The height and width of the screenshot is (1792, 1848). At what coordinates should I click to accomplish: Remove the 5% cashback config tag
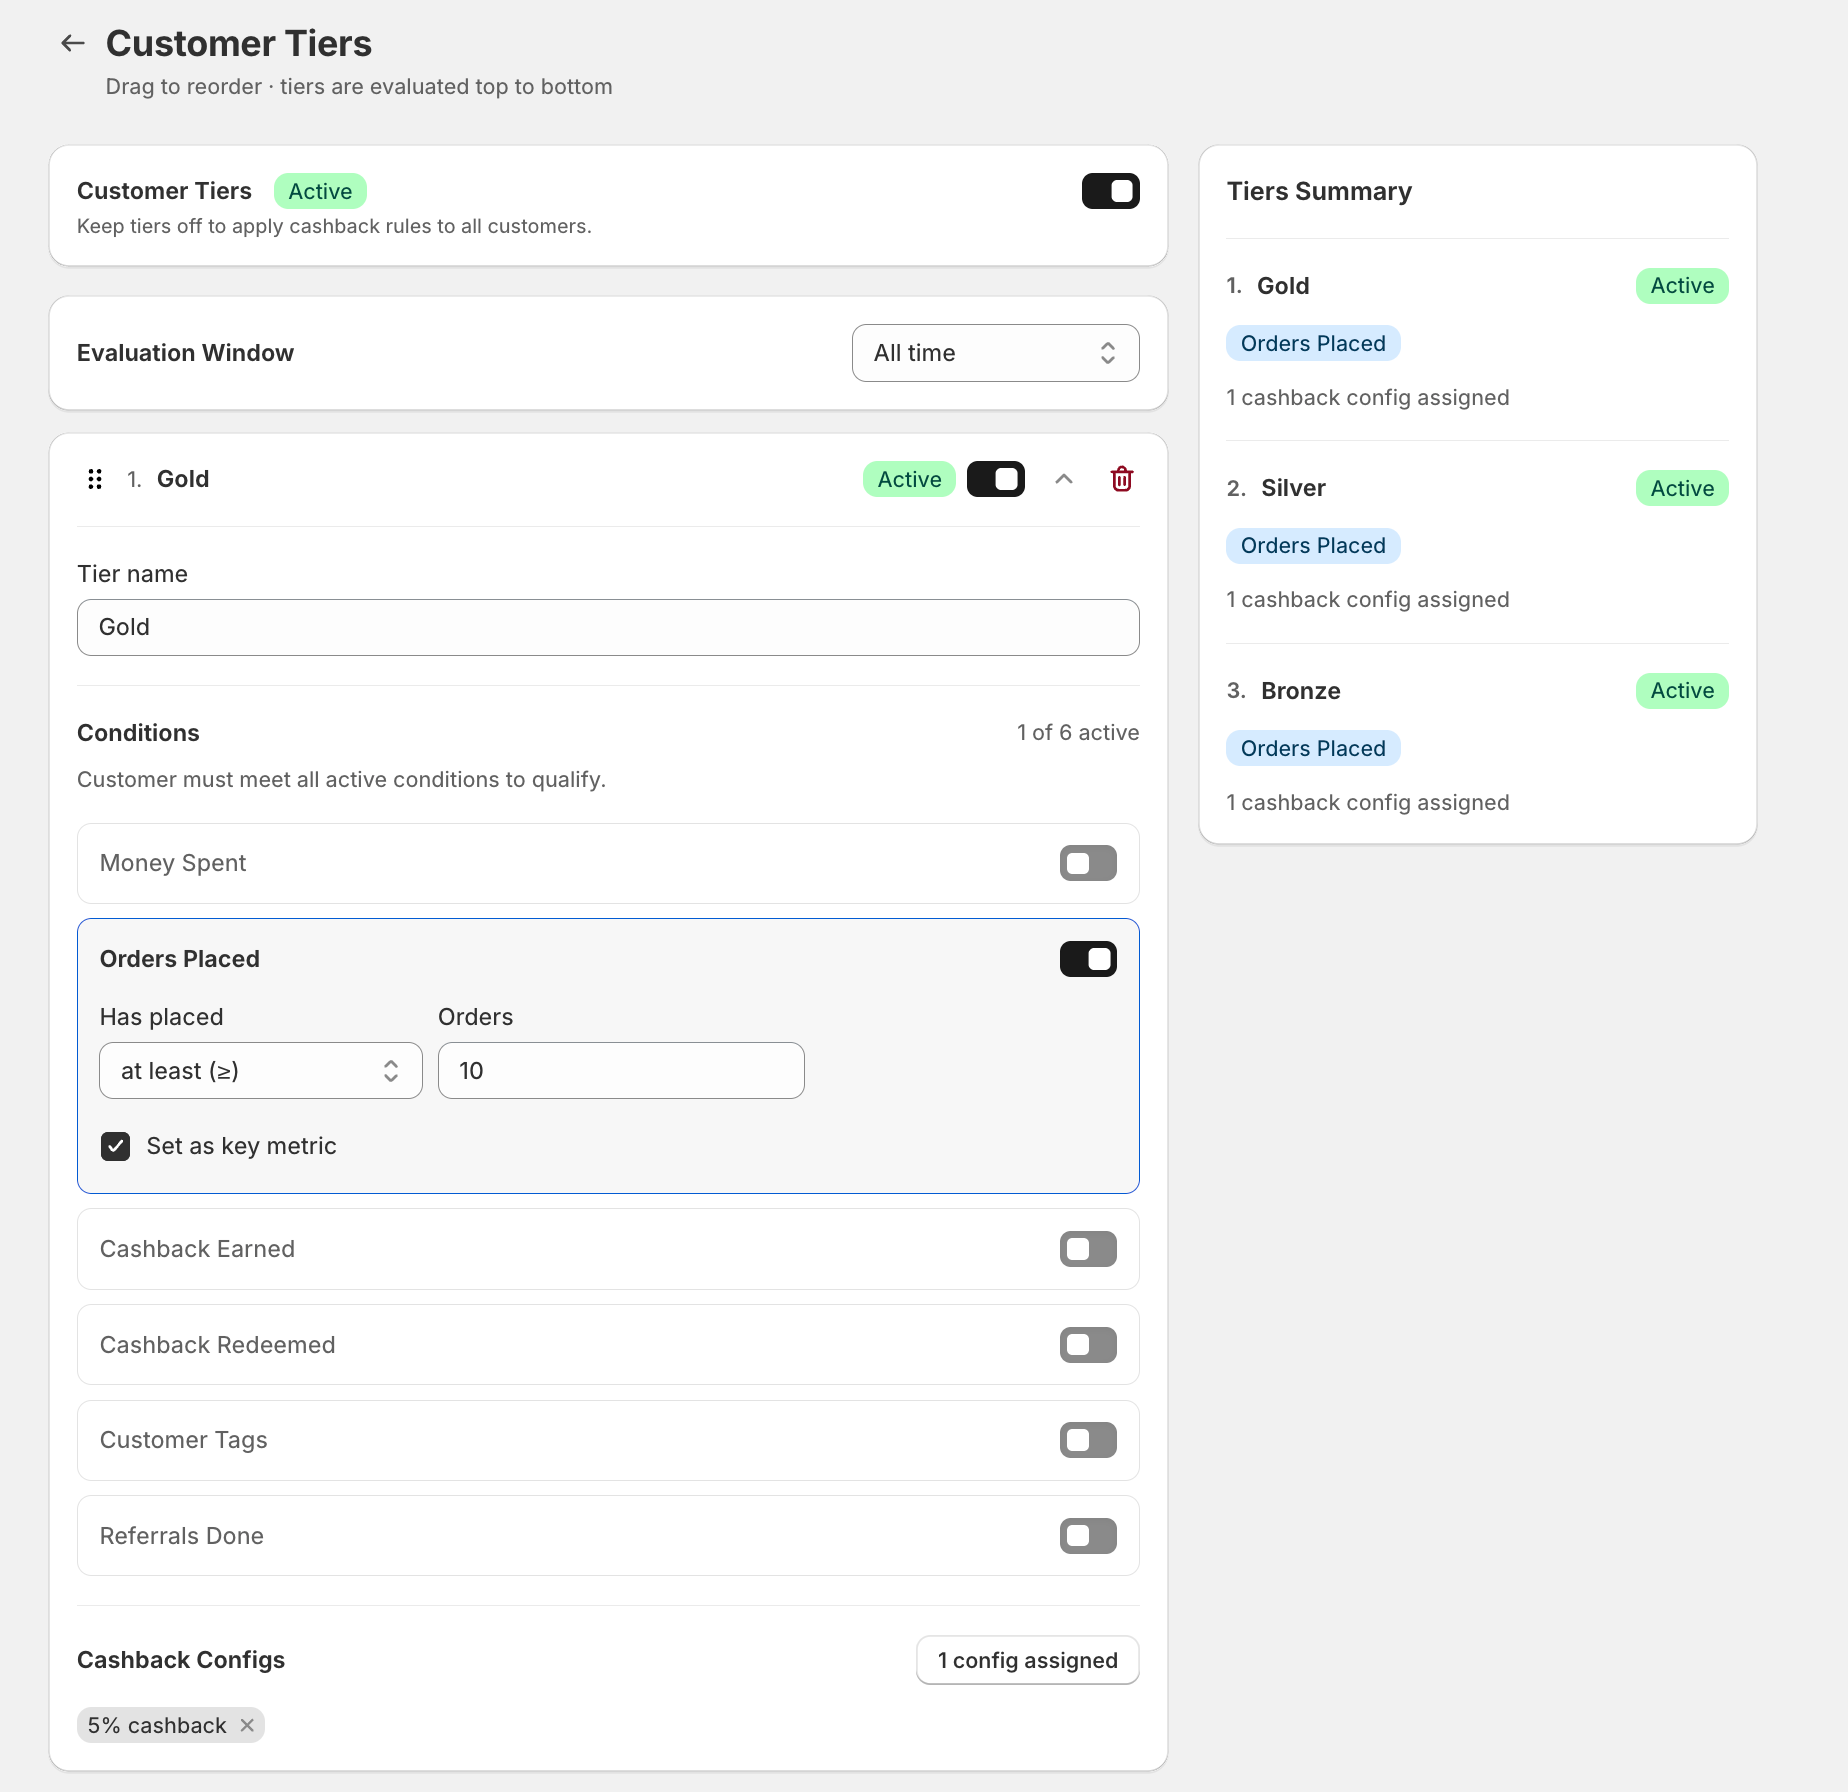(247, 1725)
